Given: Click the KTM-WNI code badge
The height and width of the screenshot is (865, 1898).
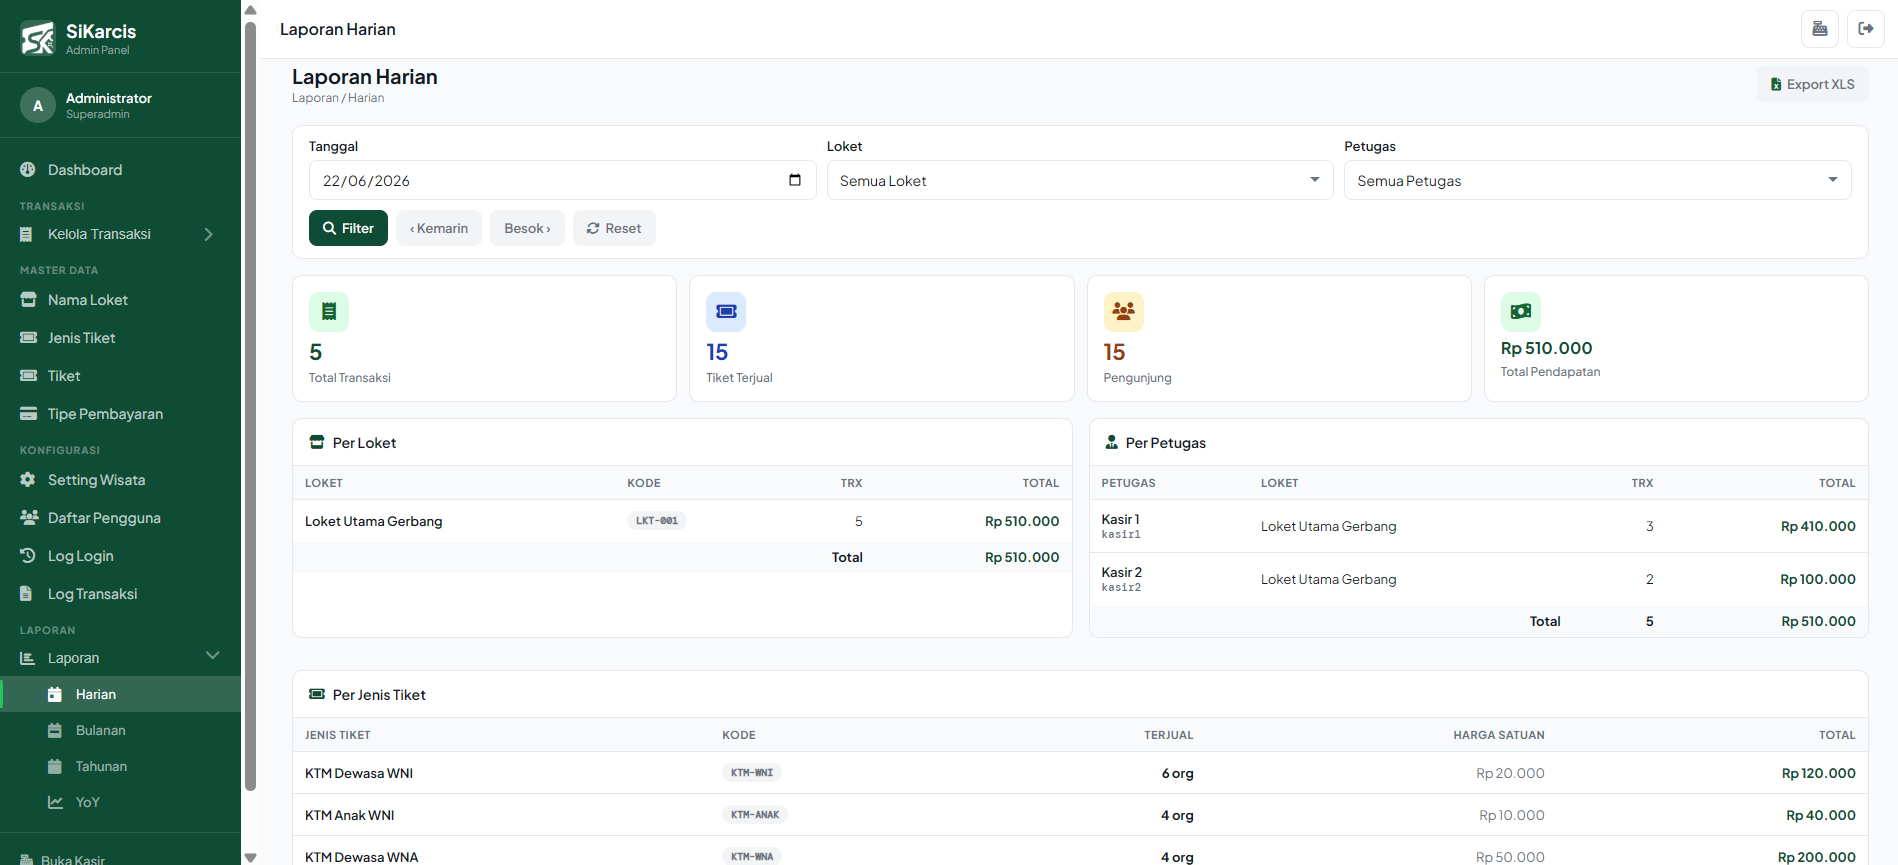Looking at the screenshot, I should [752, 773].
